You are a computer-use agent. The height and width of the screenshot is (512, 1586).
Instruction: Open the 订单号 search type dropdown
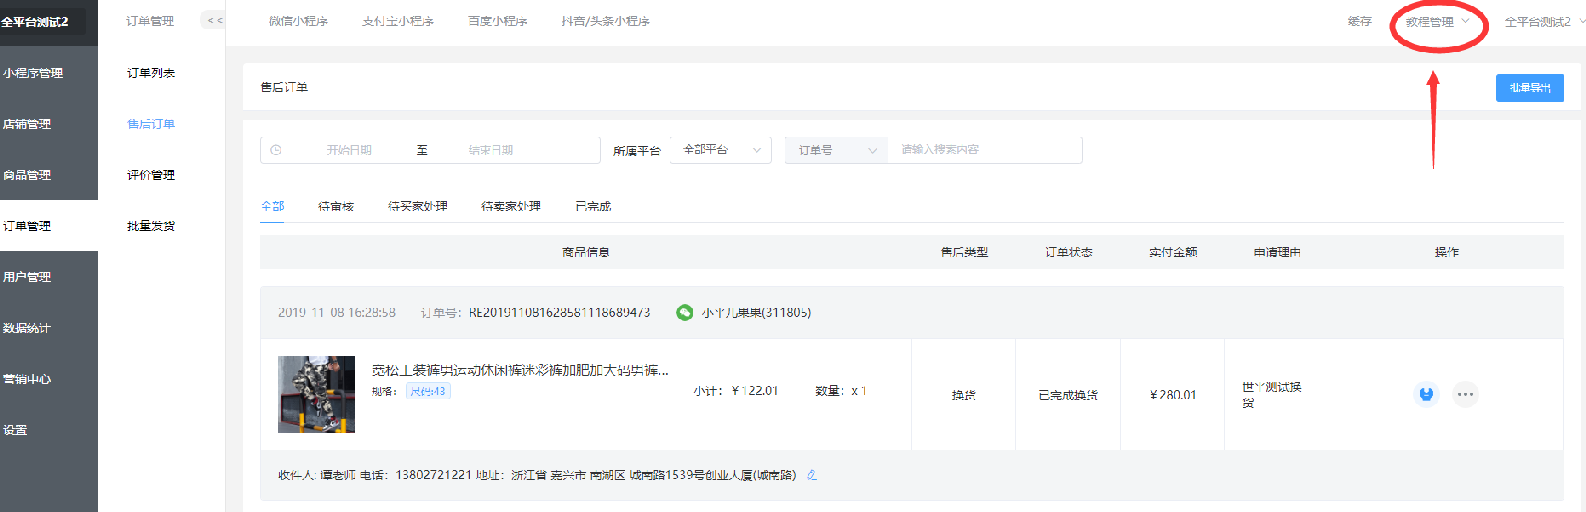tap(836, 150)
